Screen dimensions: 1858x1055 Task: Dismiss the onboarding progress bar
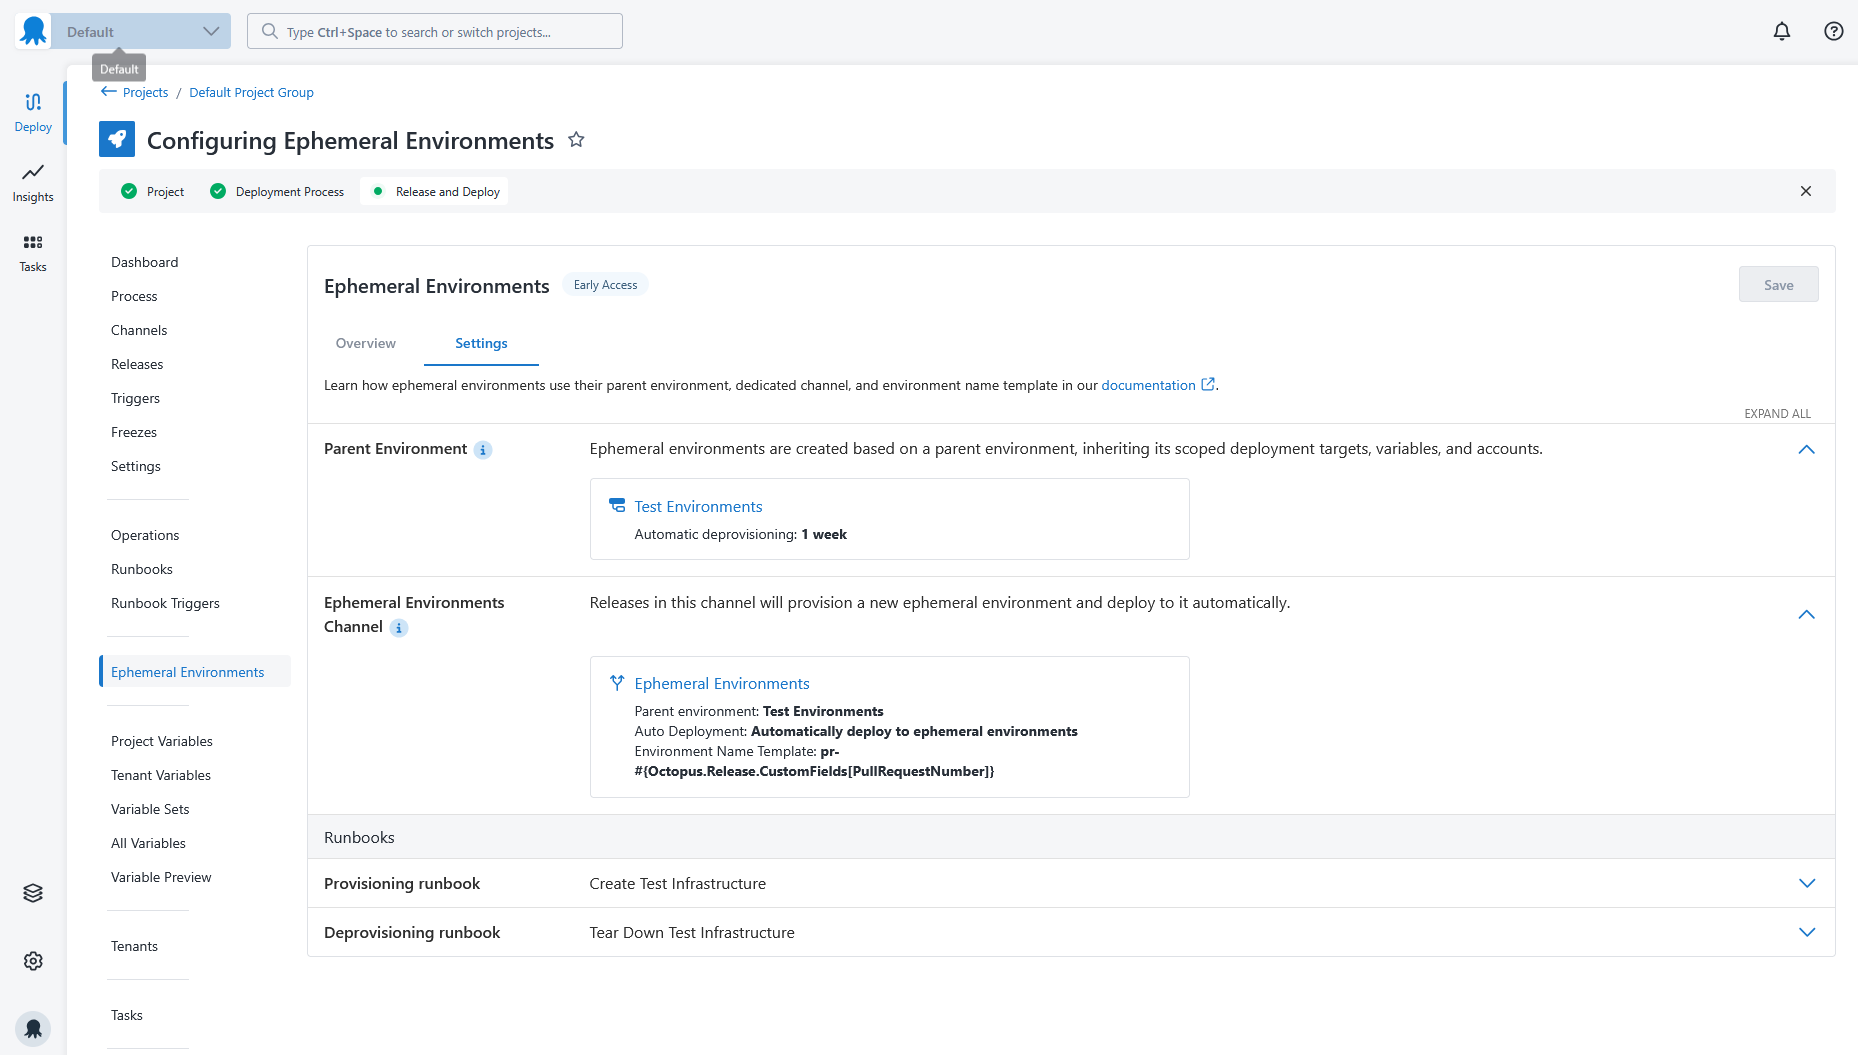click(x=1806, y=191)
